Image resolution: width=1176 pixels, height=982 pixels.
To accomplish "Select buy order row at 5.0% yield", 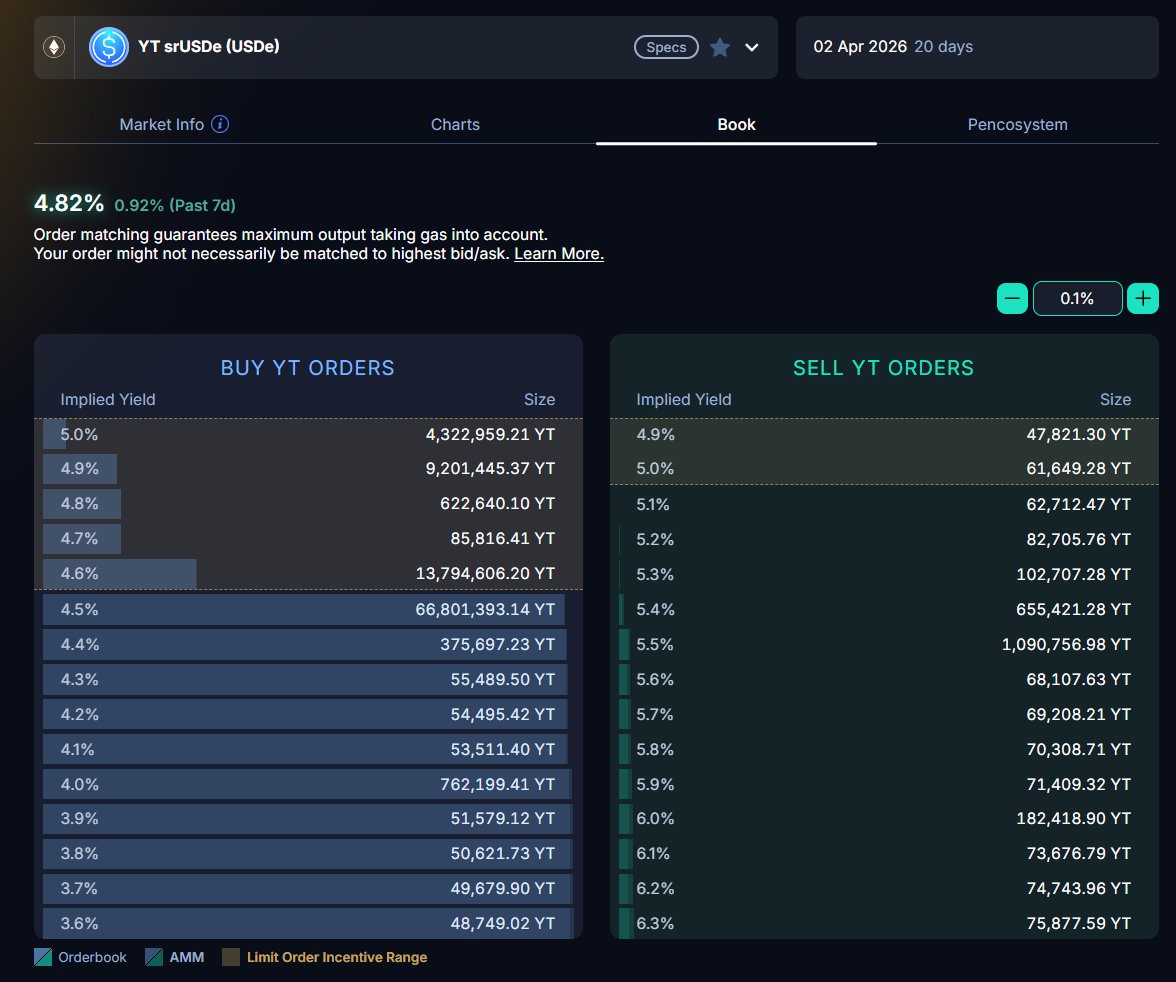I will click(308, 434).
